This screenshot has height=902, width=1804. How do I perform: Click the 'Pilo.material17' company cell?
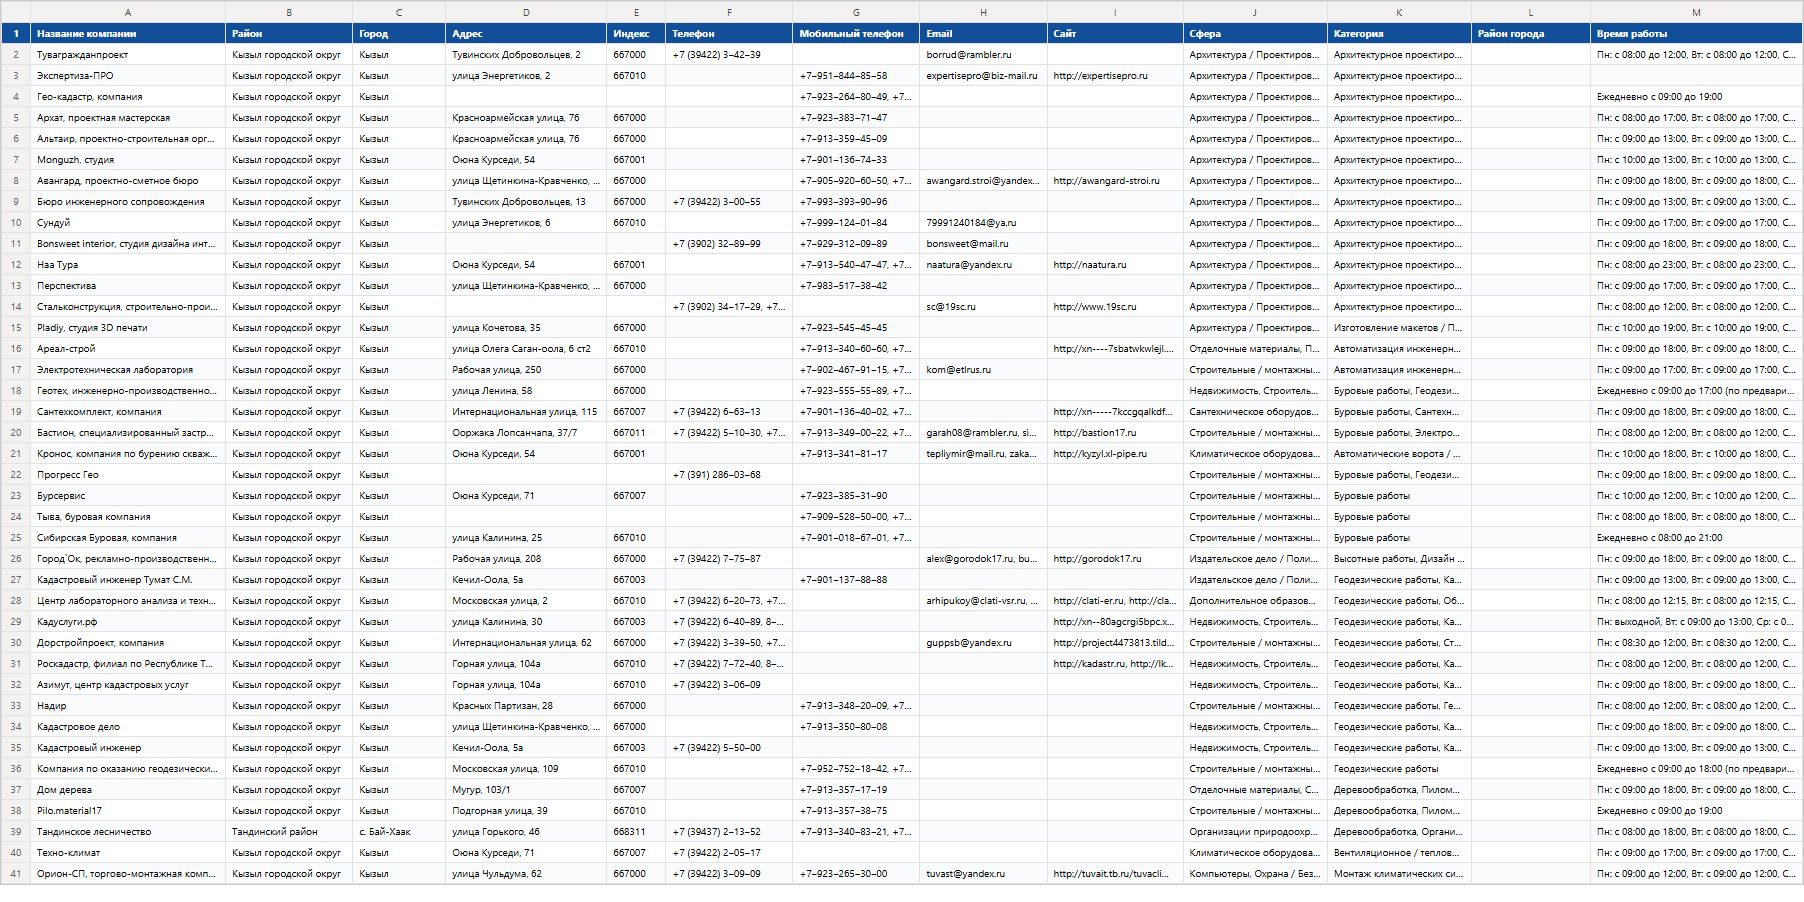coord(128,811)
